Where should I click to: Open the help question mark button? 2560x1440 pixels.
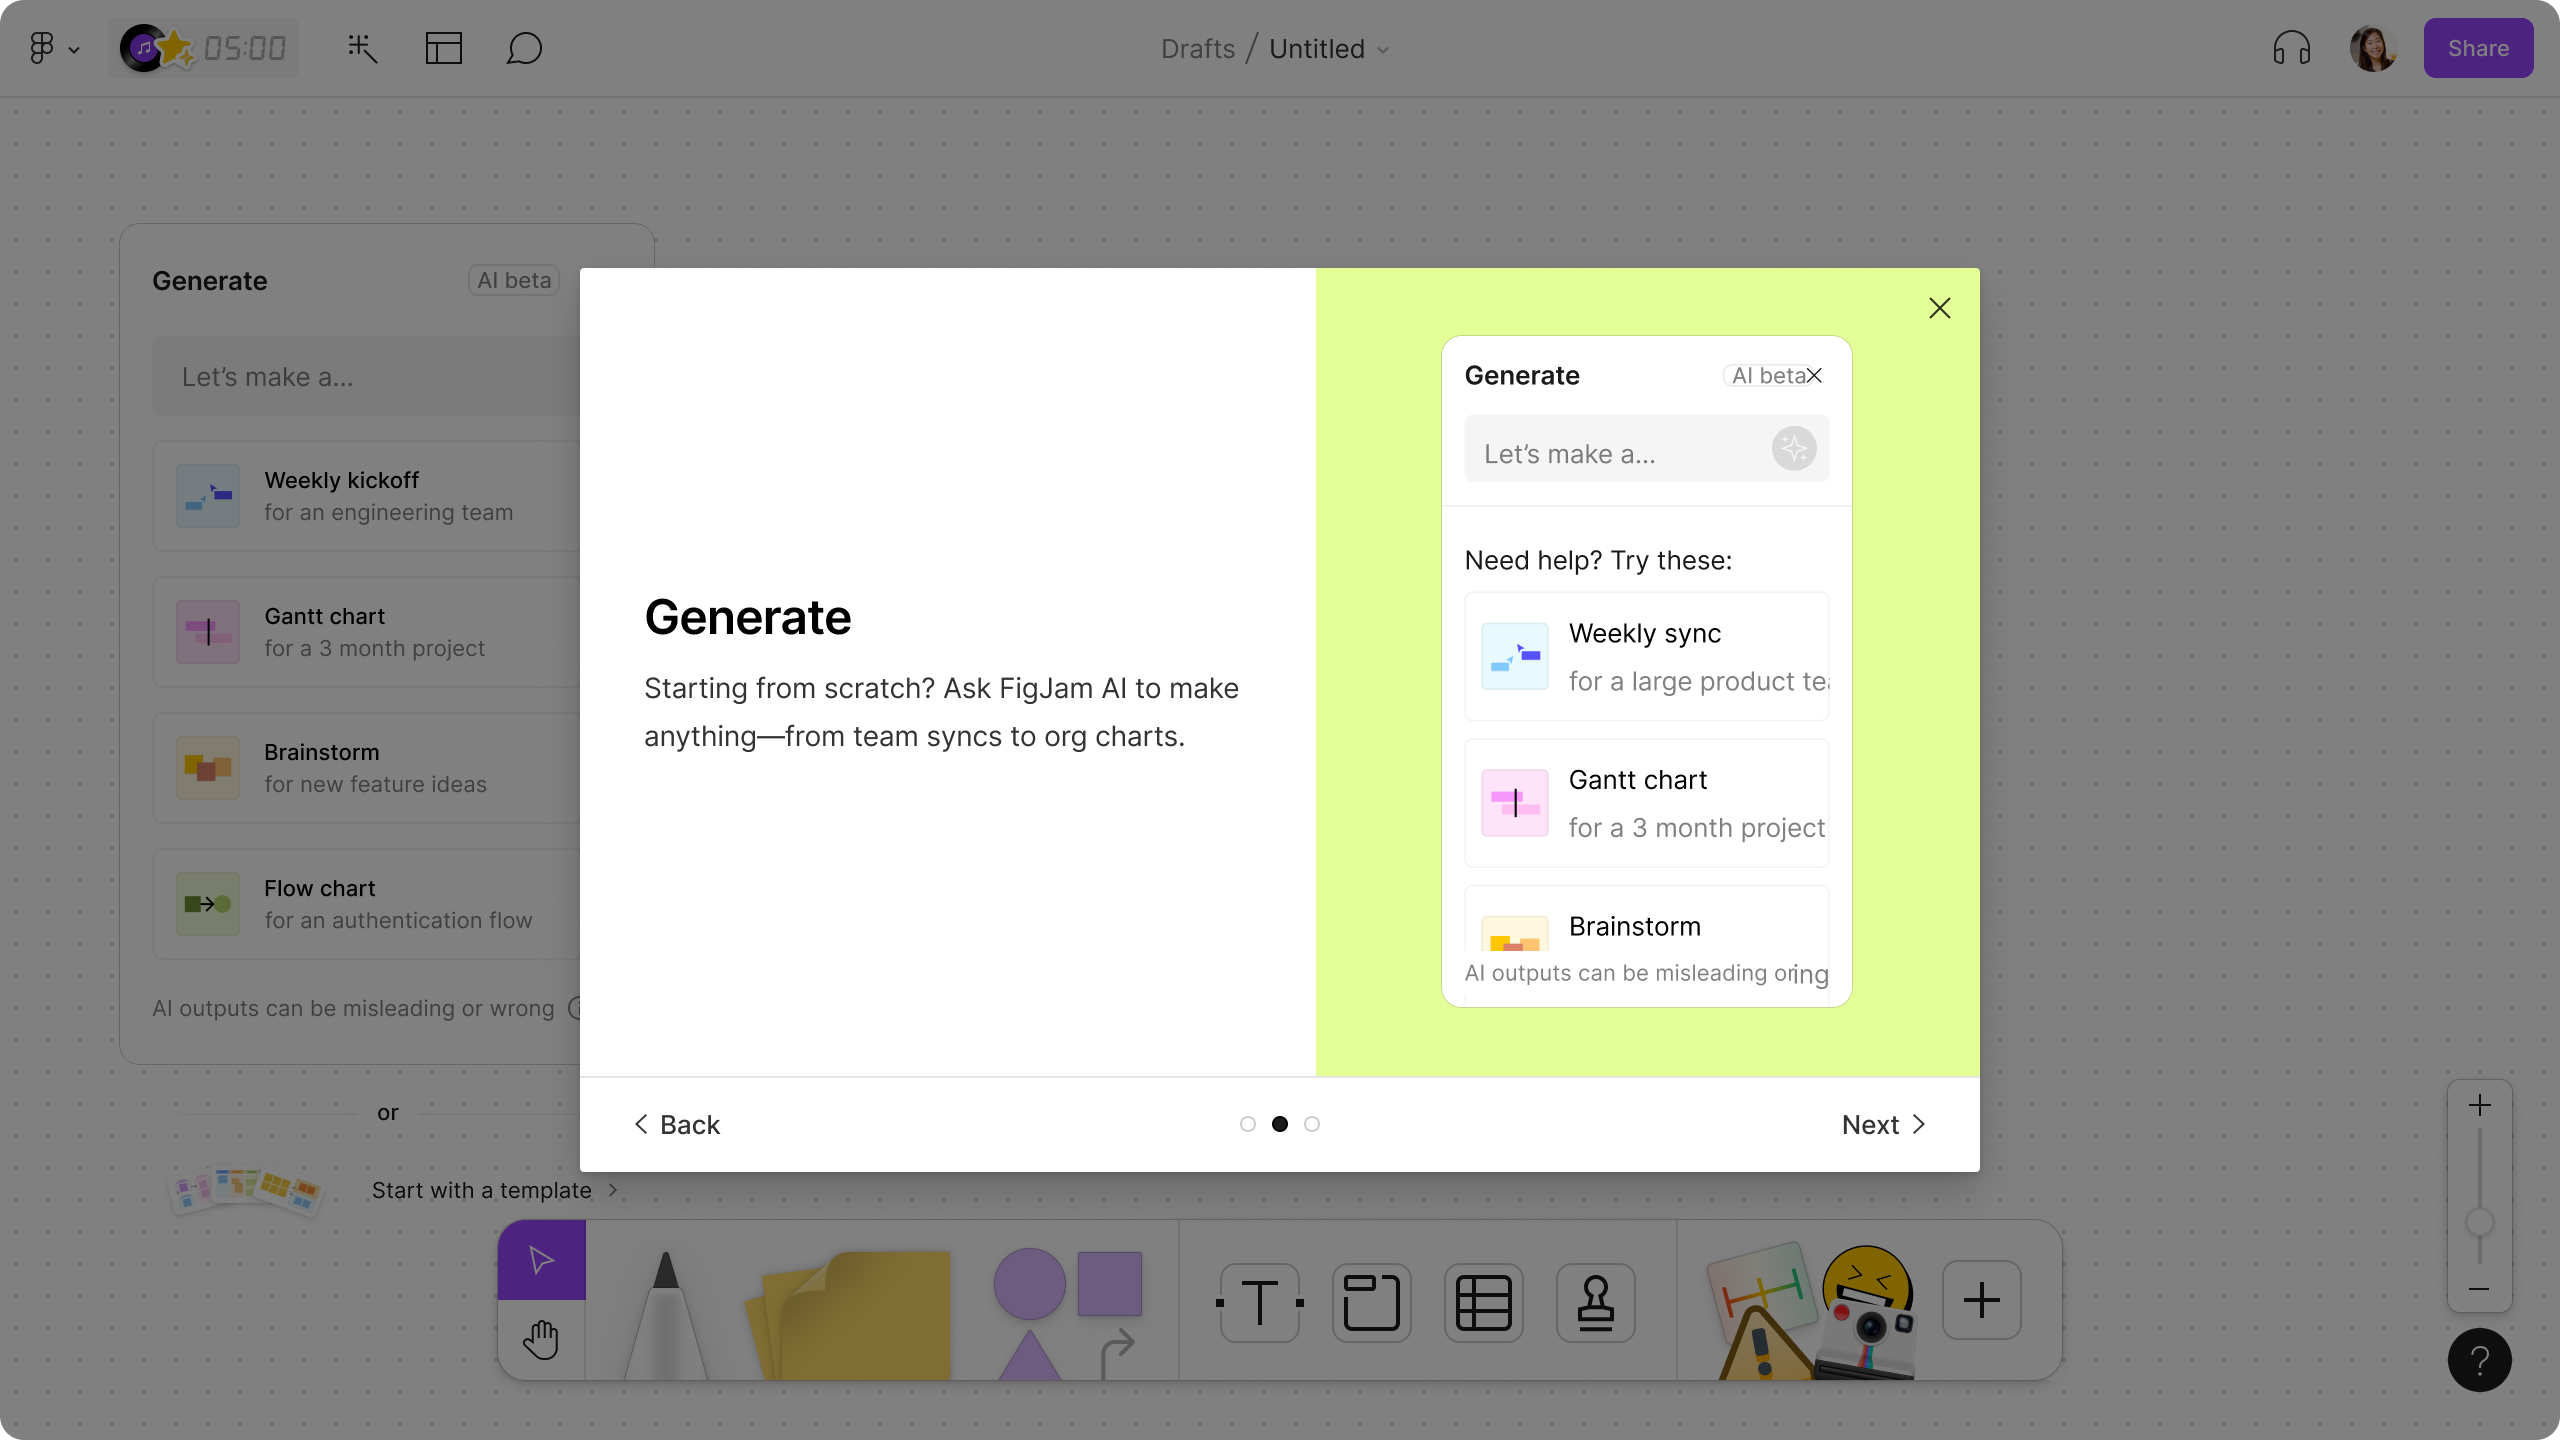pyautogui.click(x=2480, y=1360)
